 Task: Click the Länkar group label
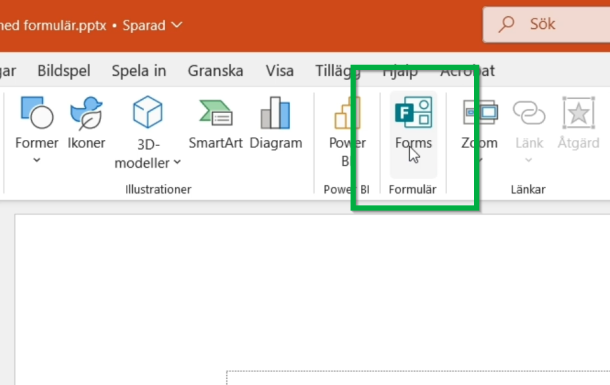(528, 189)
